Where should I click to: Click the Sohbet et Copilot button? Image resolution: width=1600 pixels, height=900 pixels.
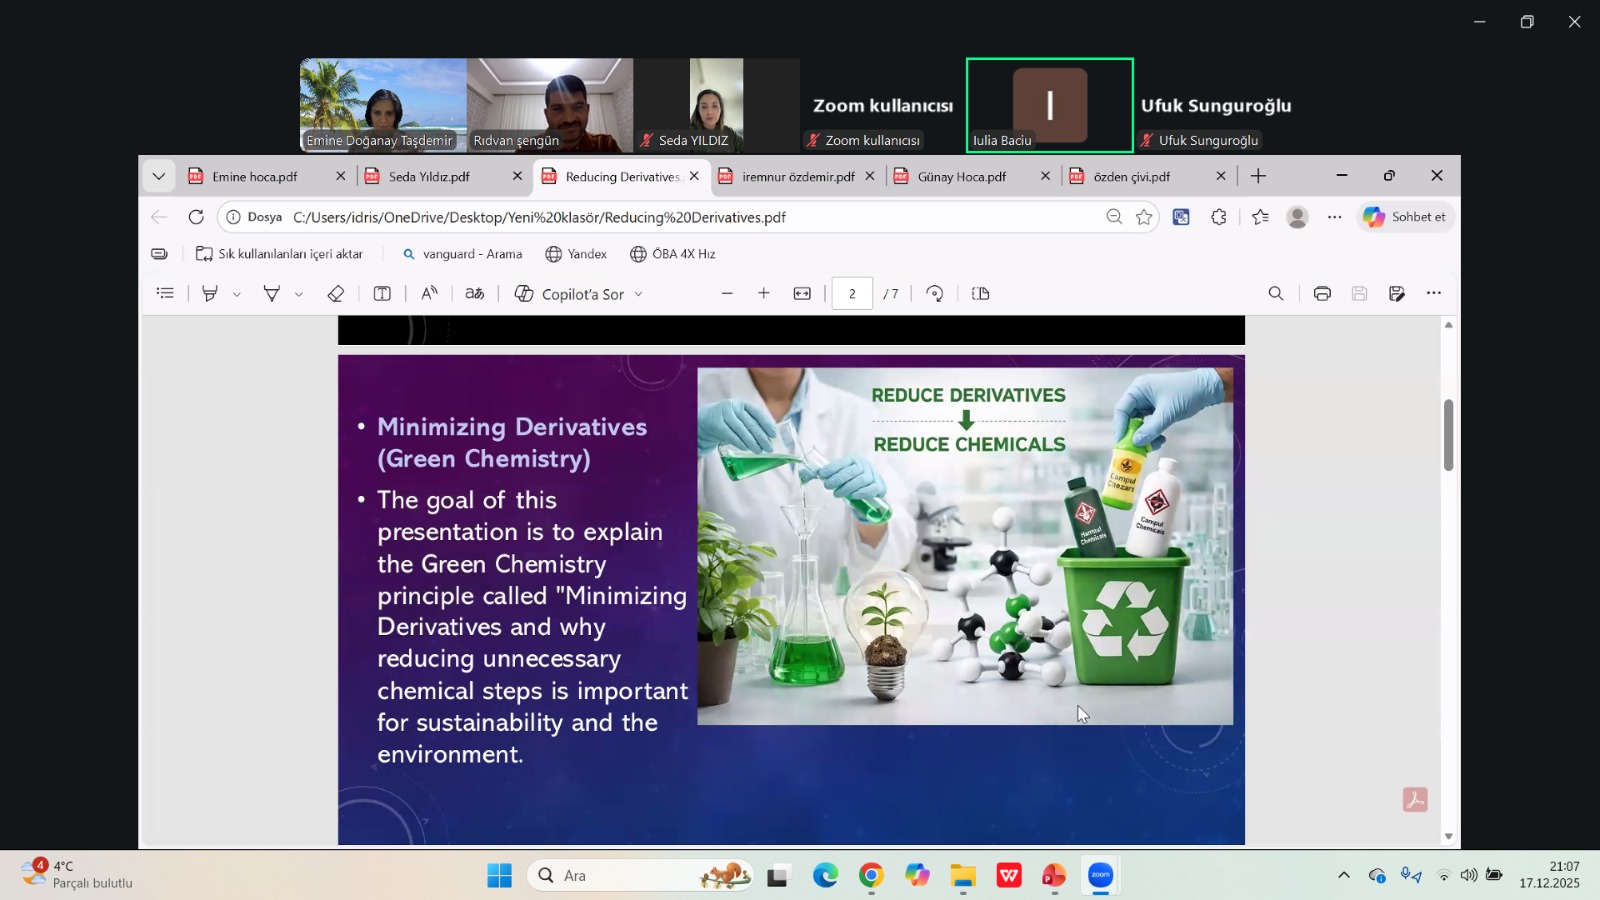1405,217
